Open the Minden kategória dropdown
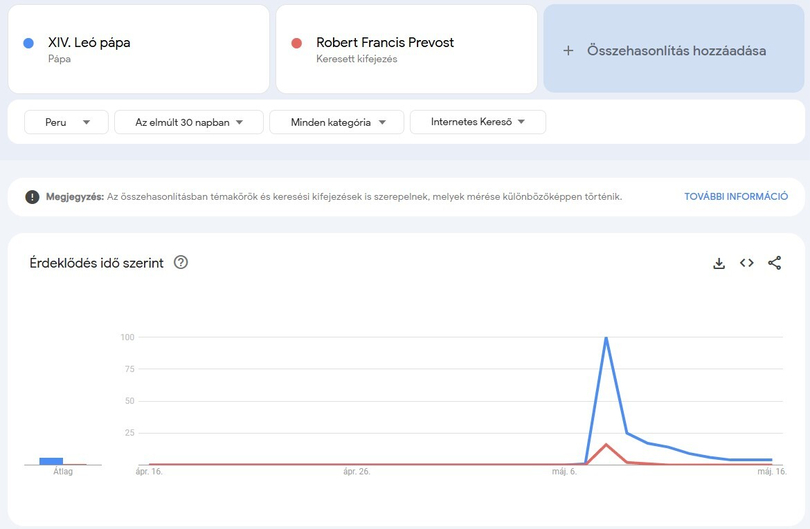The image size is (810, 529). 336,122
